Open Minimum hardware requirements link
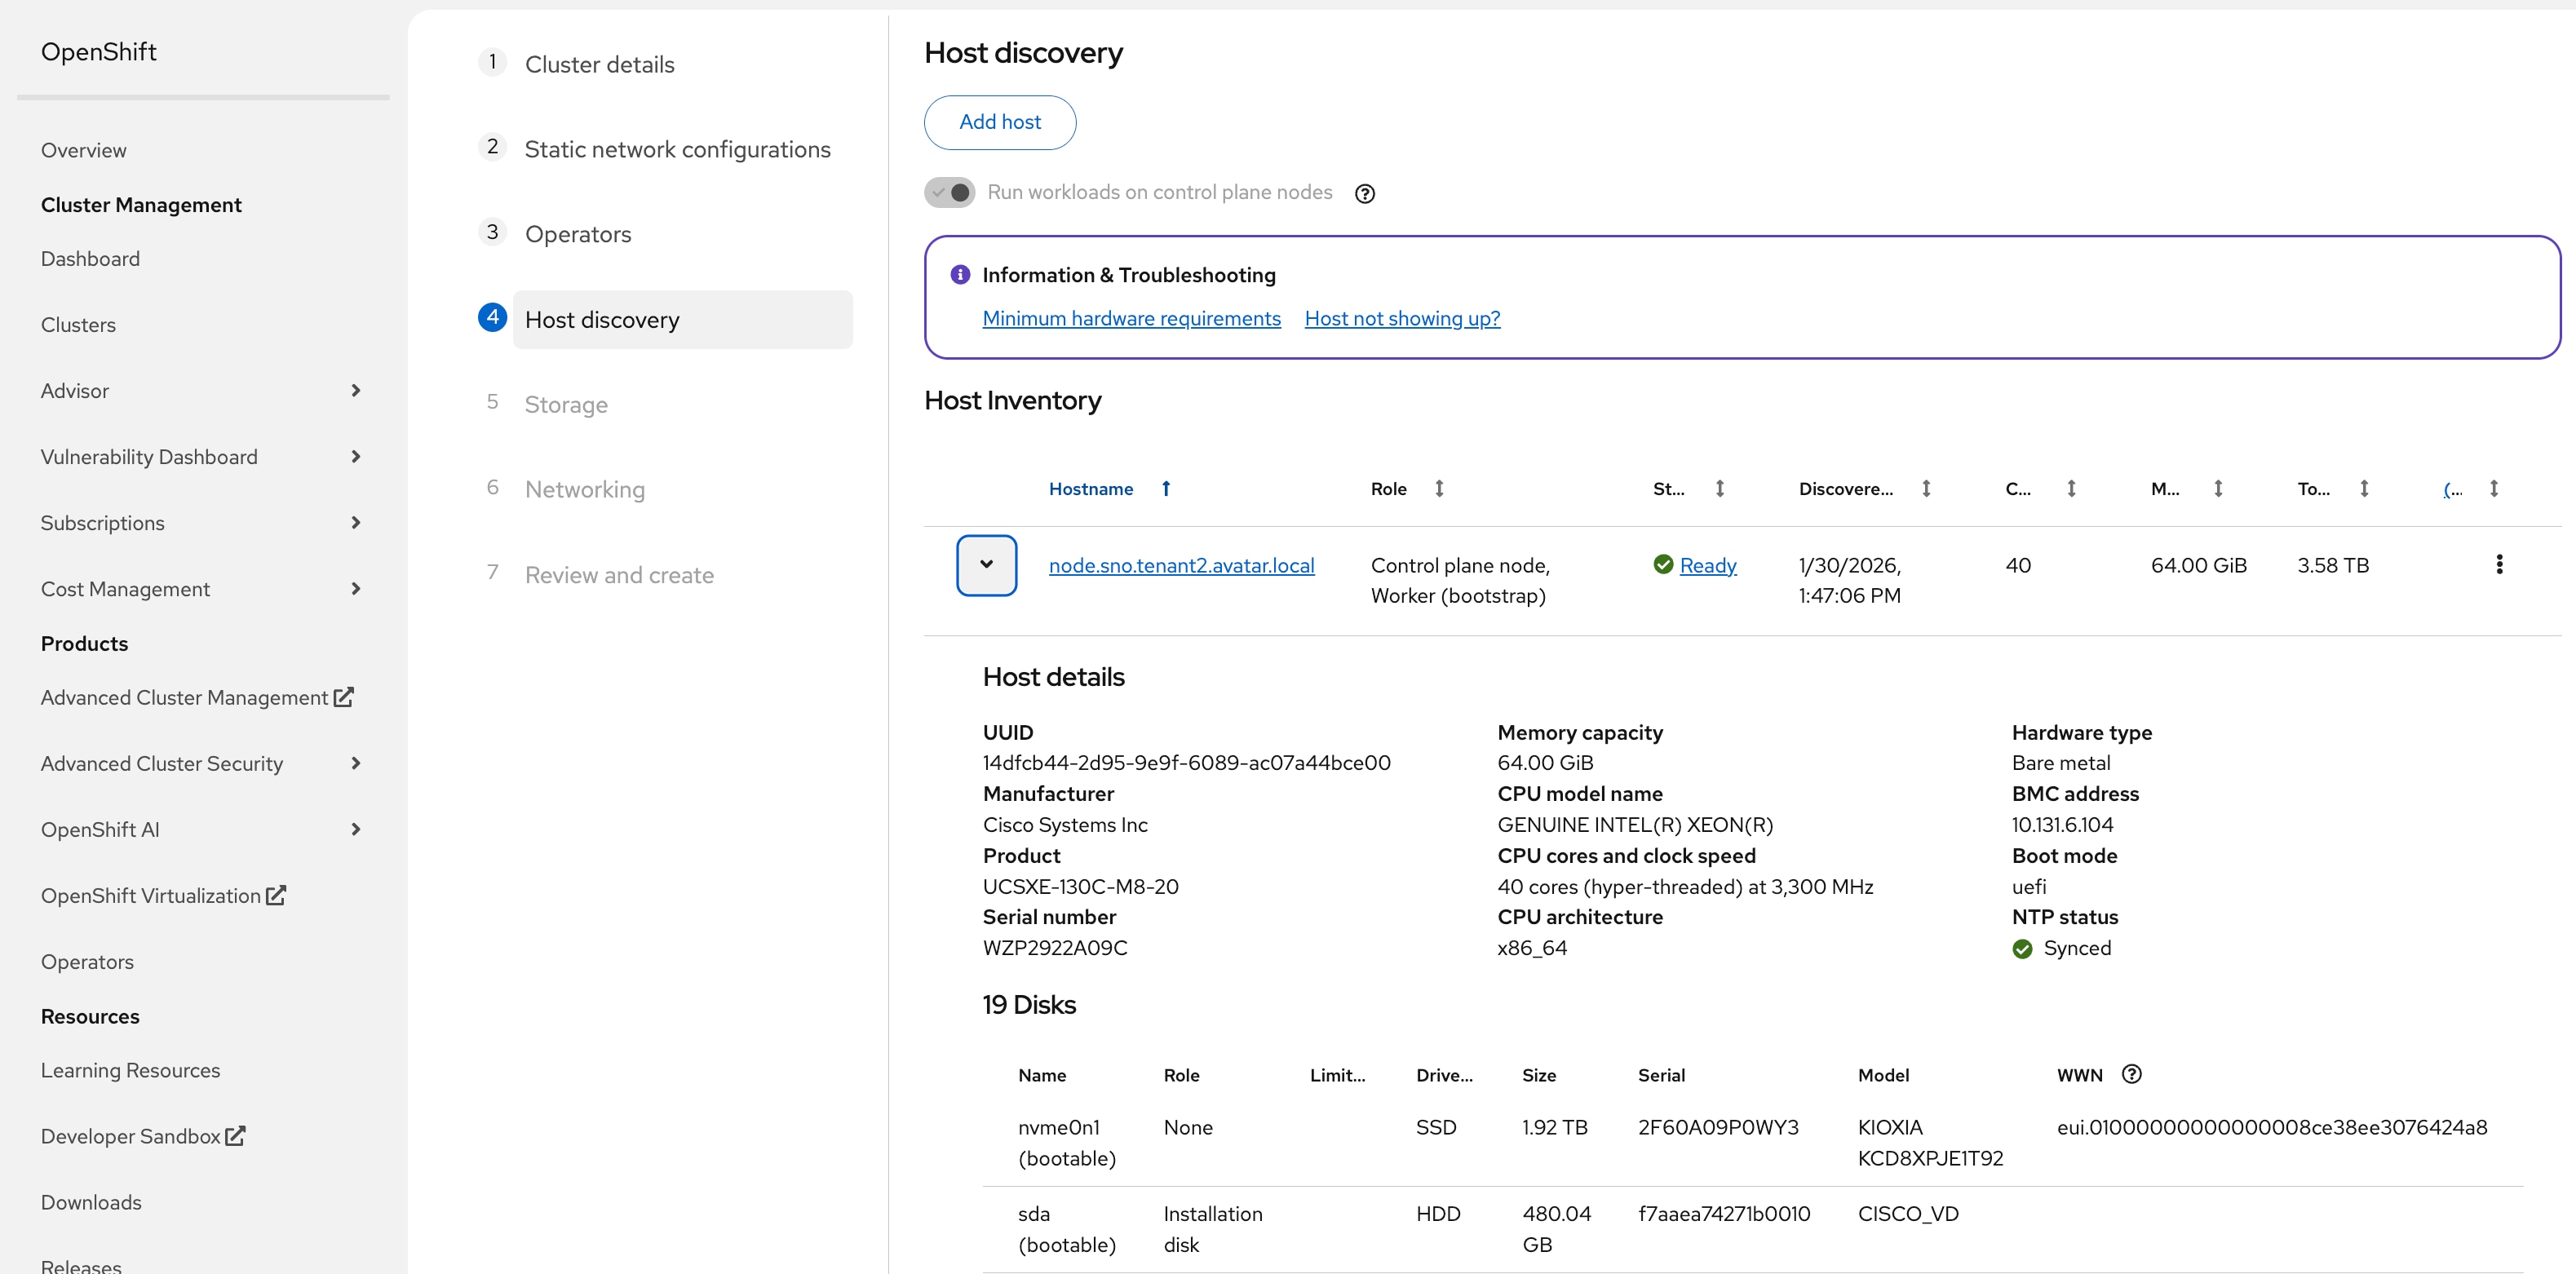 click(1131, 319)
